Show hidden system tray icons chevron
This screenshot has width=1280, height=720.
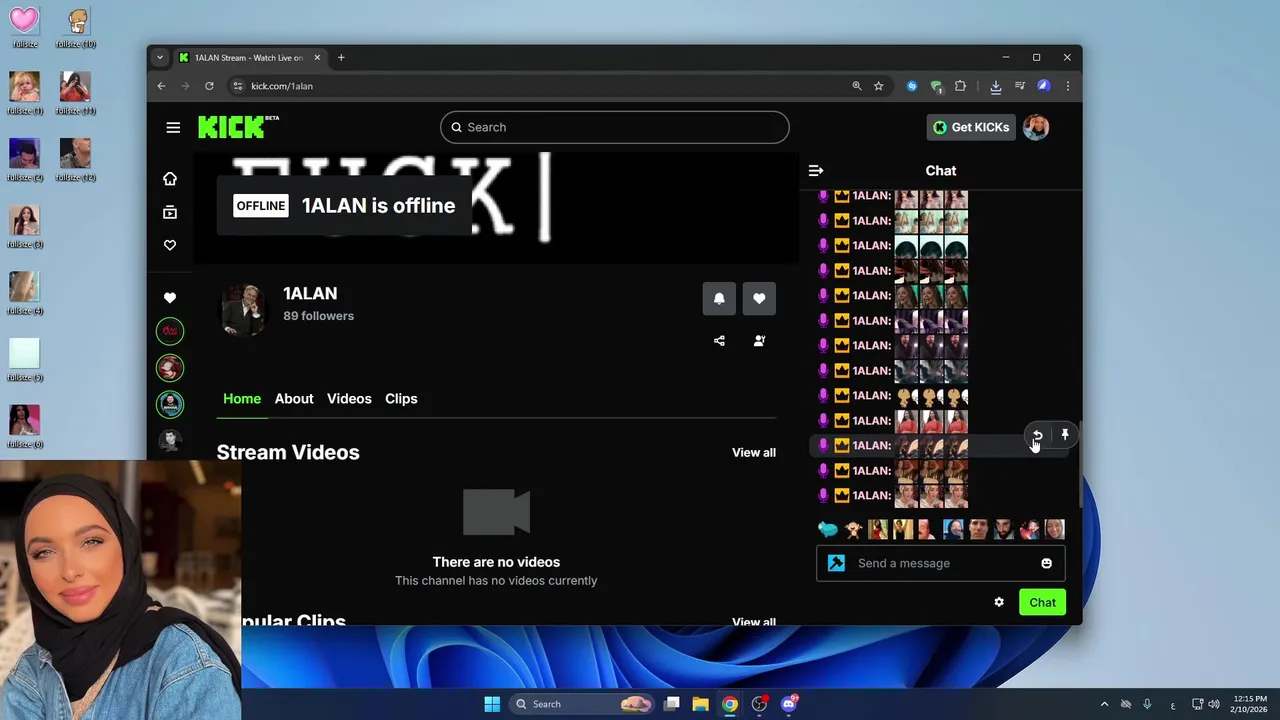(1104, 704)
